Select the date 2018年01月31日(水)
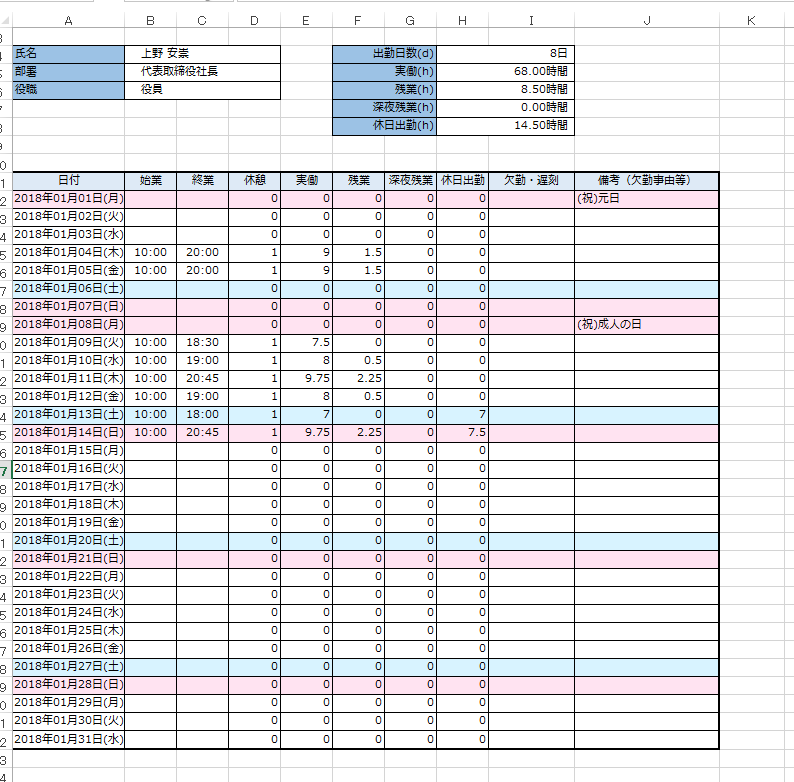Image resolution: width=794 pixels, height=782 pixels. coord(68,739)
